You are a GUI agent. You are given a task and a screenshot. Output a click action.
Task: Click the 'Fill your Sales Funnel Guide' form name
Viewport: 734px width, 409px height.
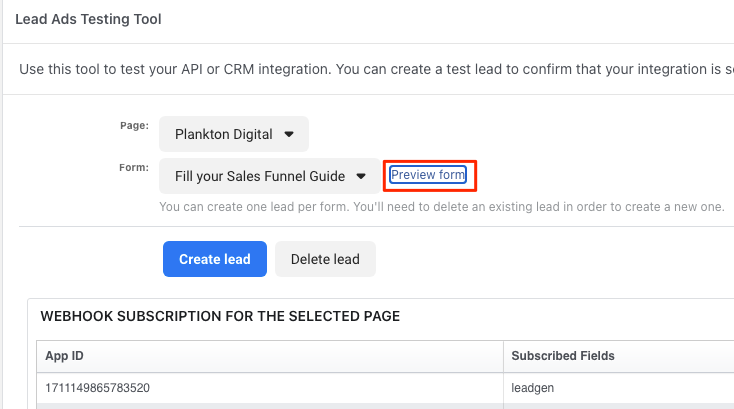point(259,176)
